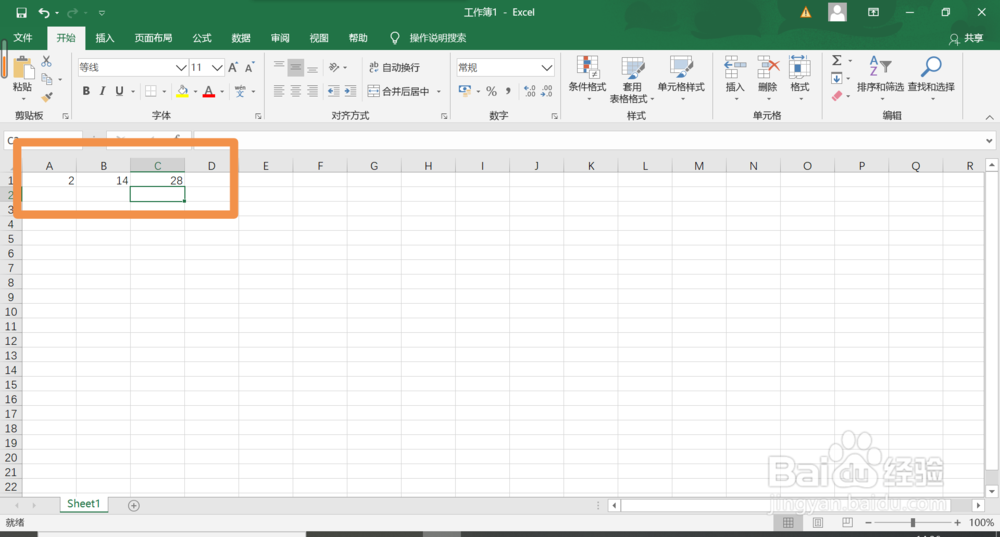Select the Sheet1 tab
The height and width of the screenshot is (537, 1000).
point(84,504)
